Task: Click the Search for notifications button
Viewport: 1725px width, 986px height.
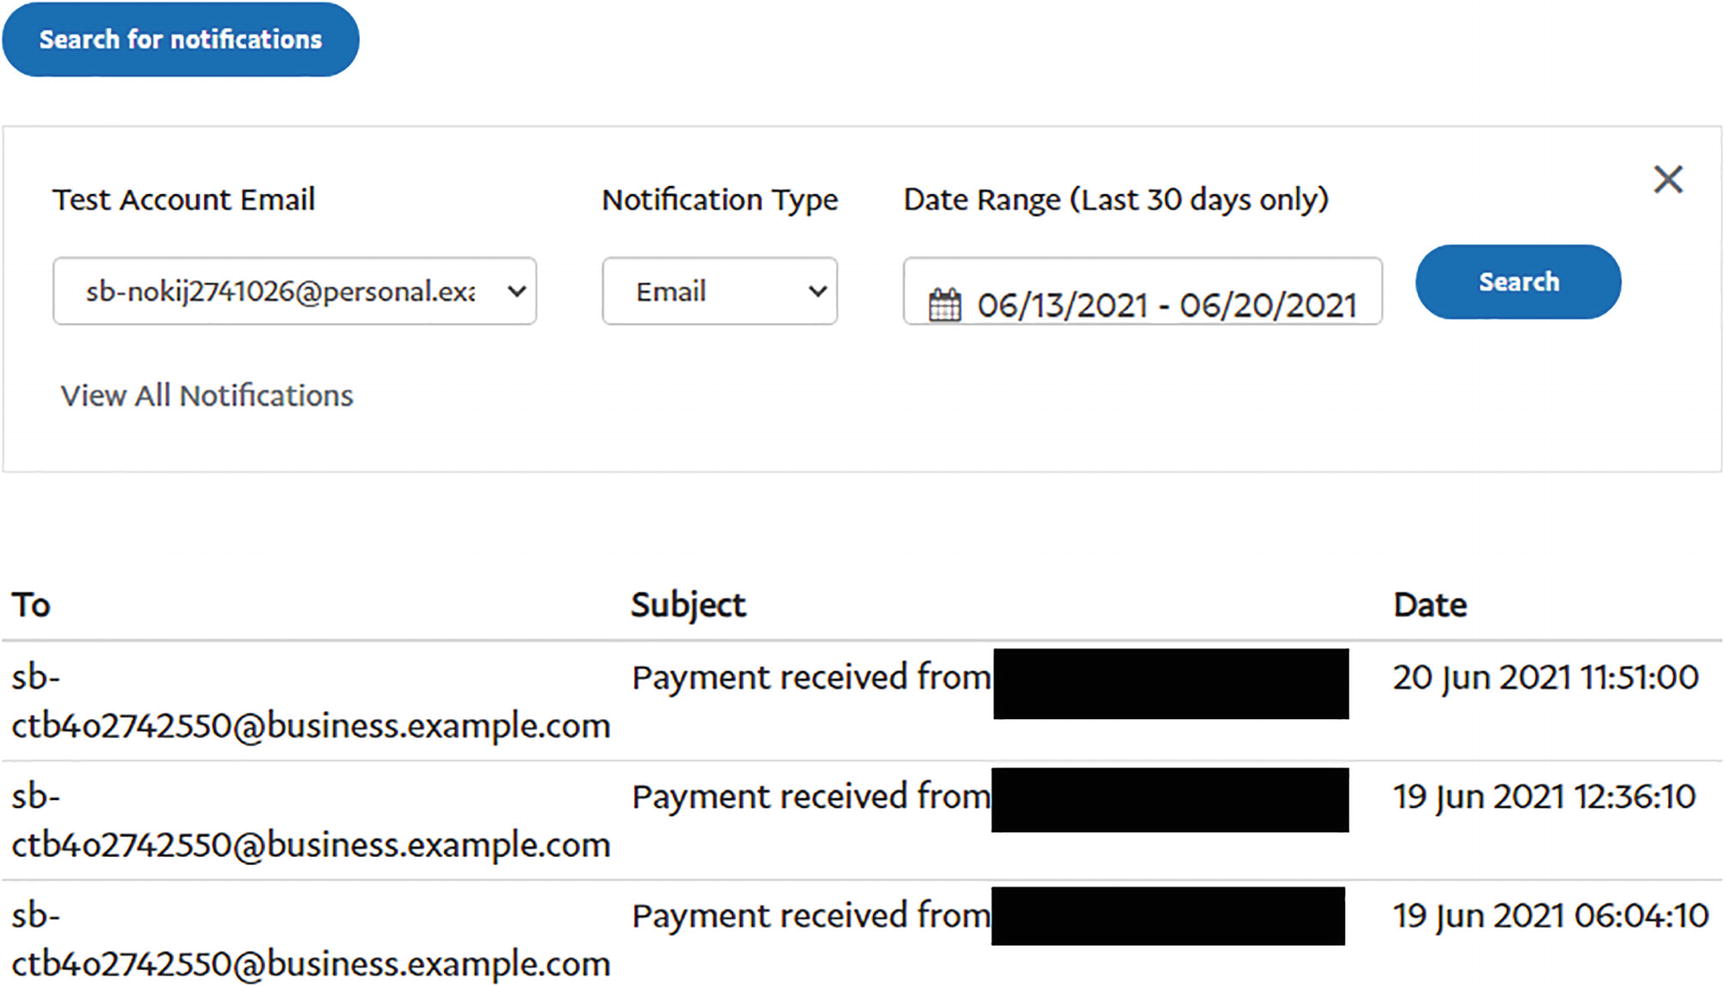Action: coord(180,39)
